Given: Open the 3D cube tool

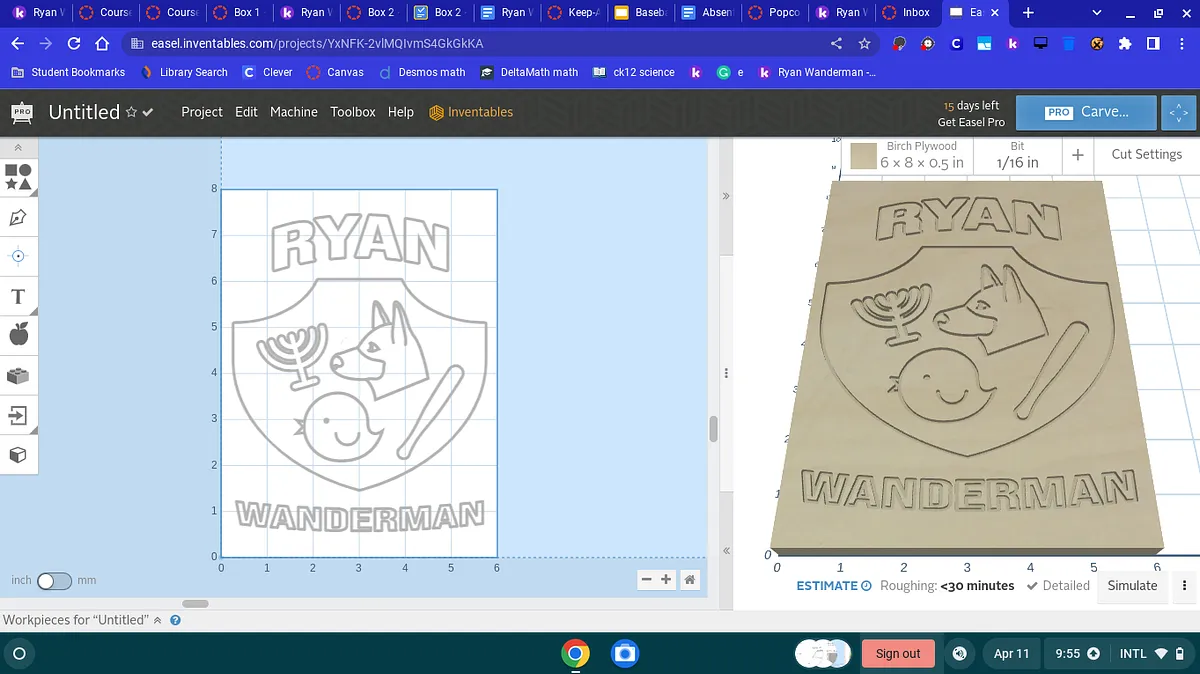Looking at the screenshot, I should pos(18,455).
